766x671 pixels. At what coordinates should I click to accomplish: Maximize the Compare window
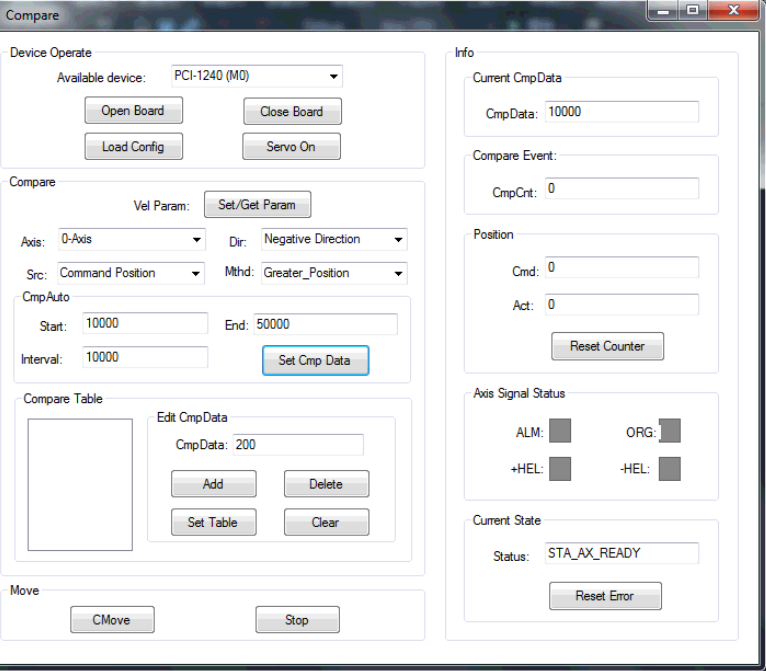tap(692, 10)
